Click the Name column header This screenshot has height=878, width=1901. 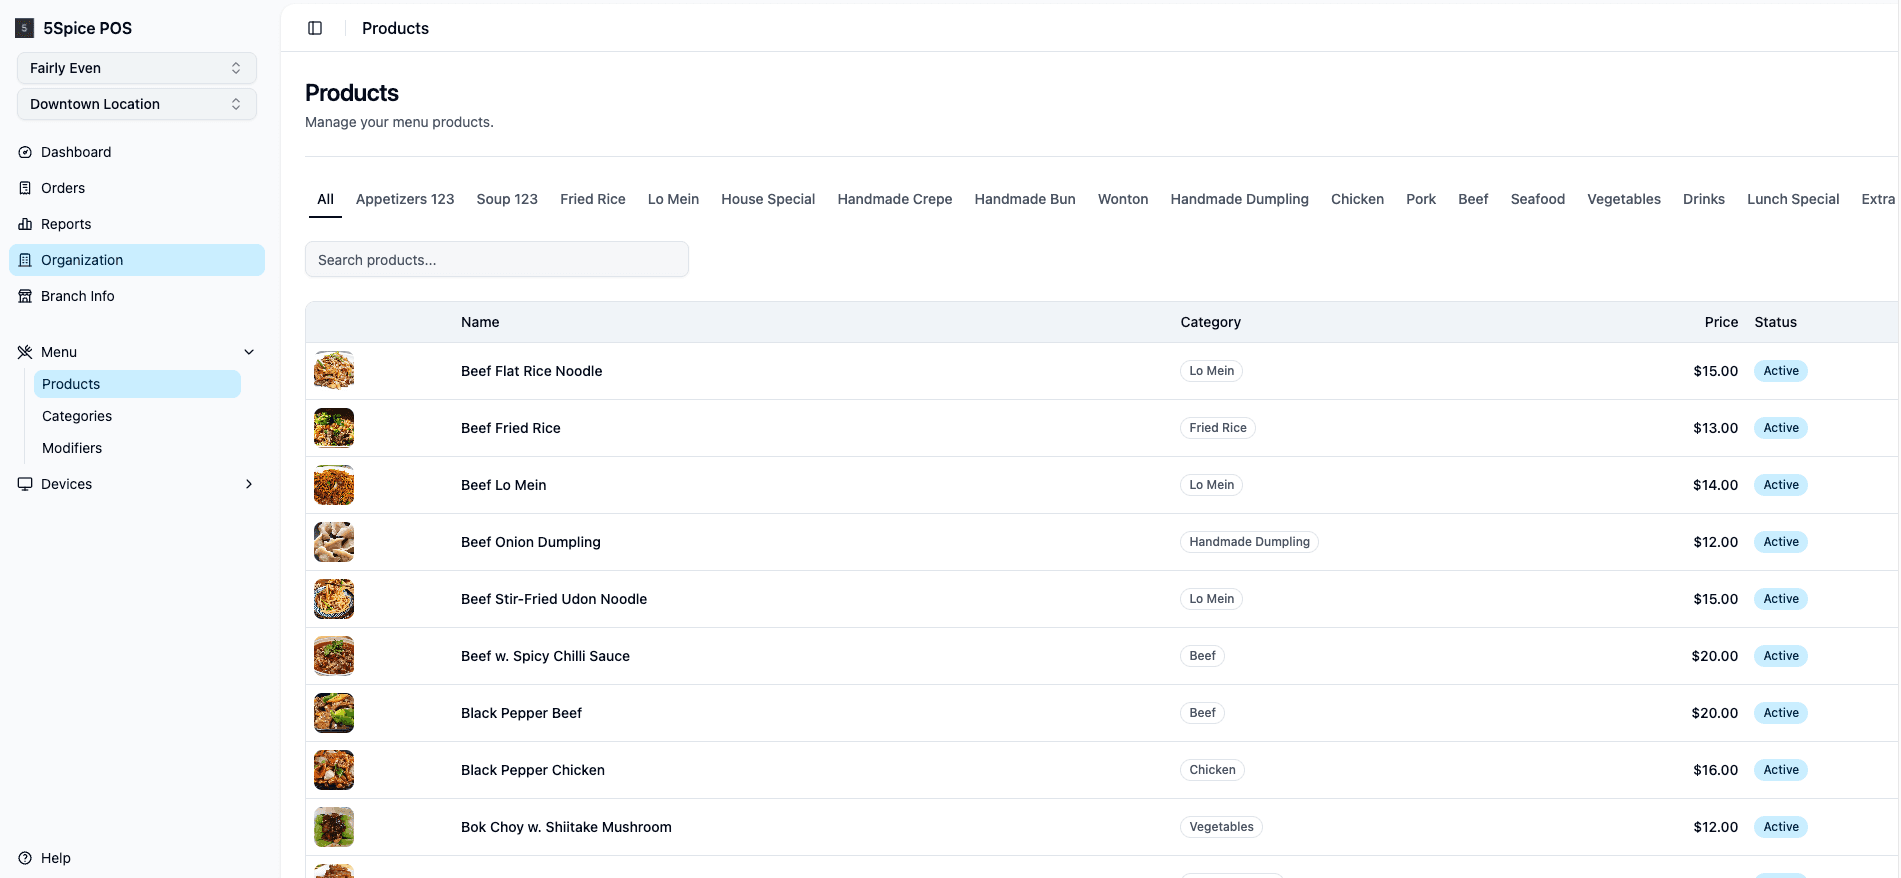click(x=480, y=322)
